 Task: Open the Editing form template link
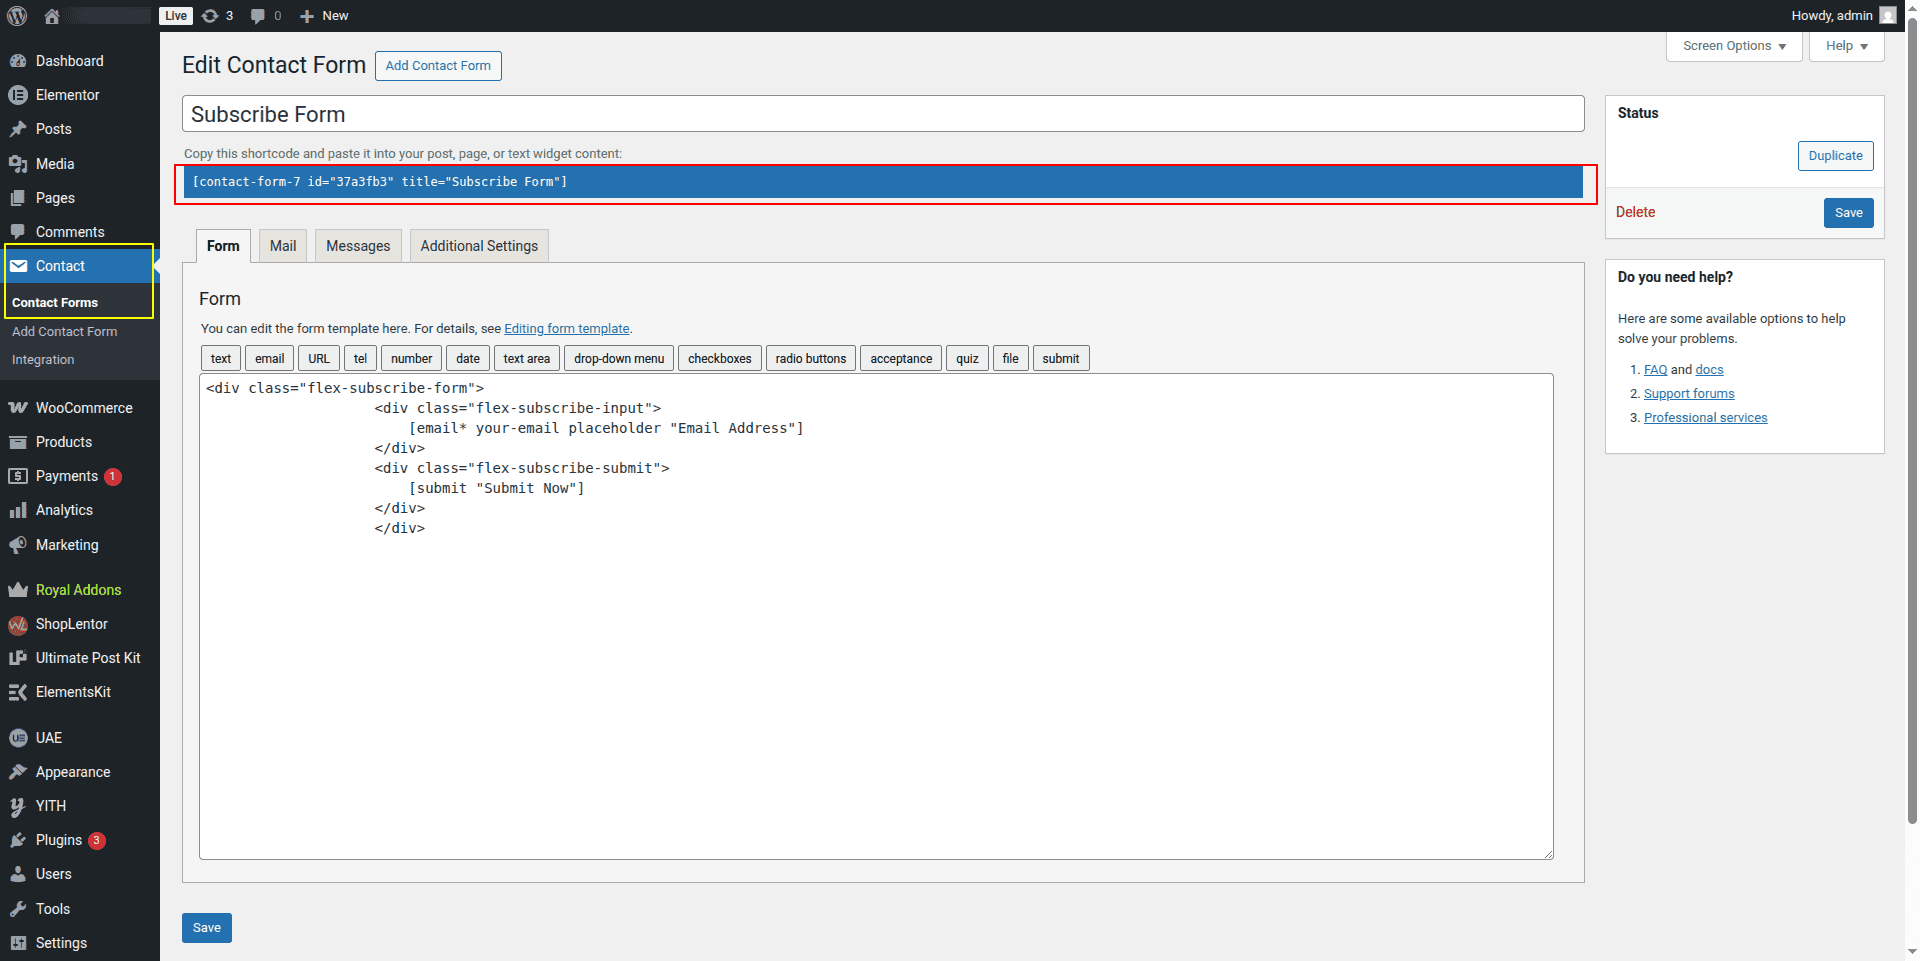(x=566, y=329)
